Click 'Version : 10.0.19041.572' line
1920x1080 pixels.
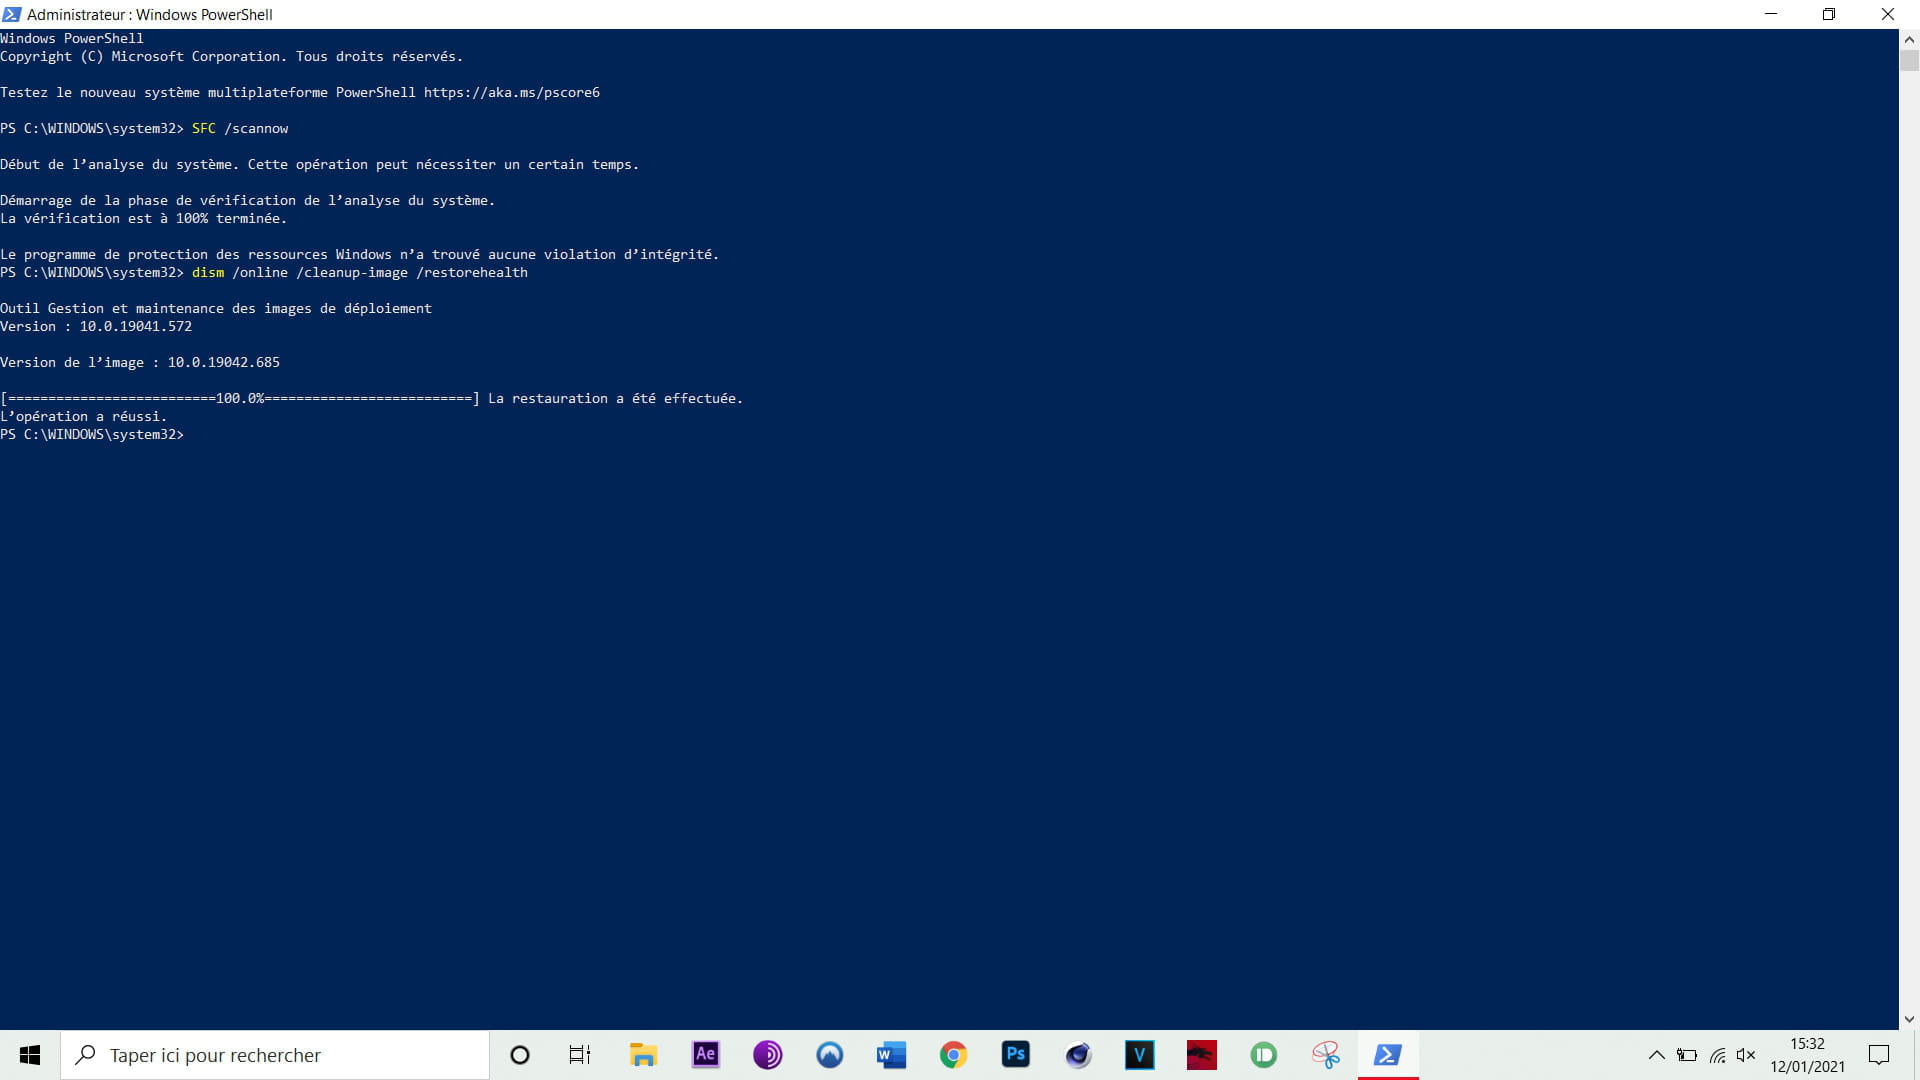96,326
